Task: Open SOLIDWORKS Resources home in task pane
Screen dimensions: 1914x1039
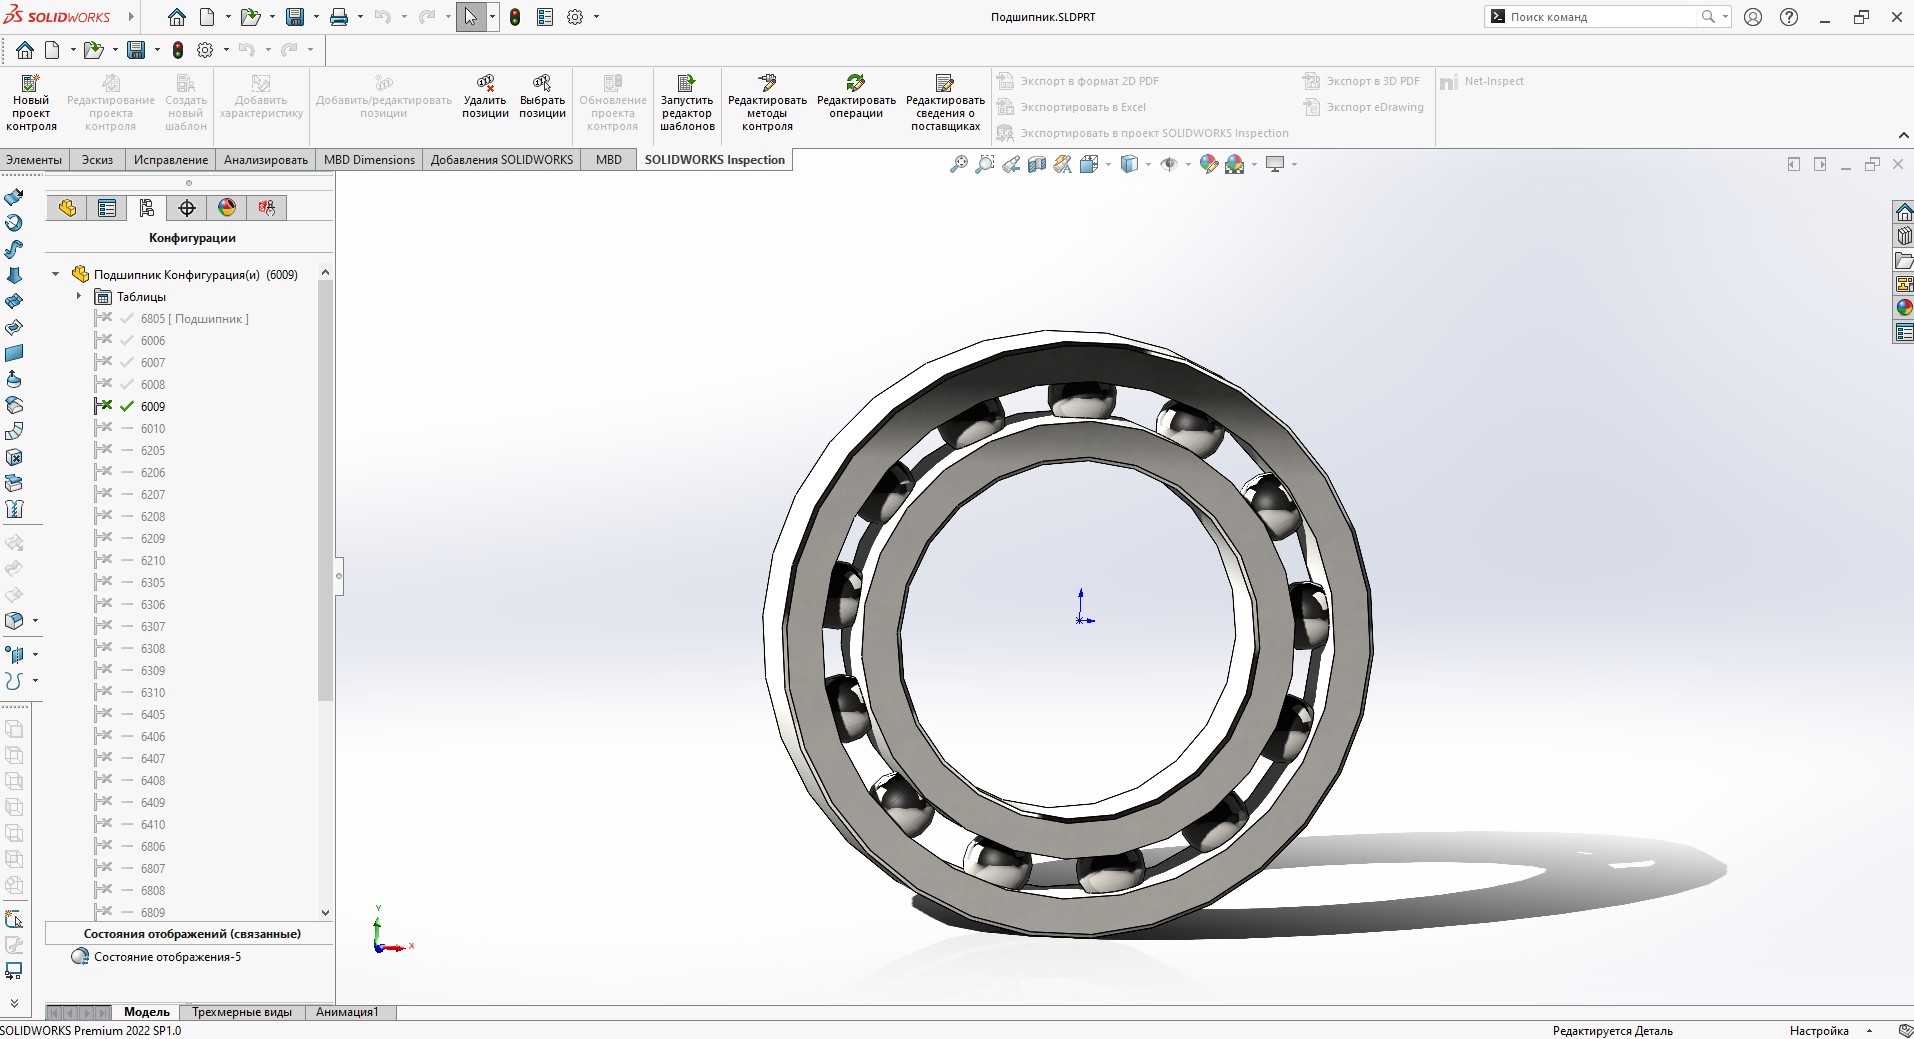Action: click(x=1904, y=212)
